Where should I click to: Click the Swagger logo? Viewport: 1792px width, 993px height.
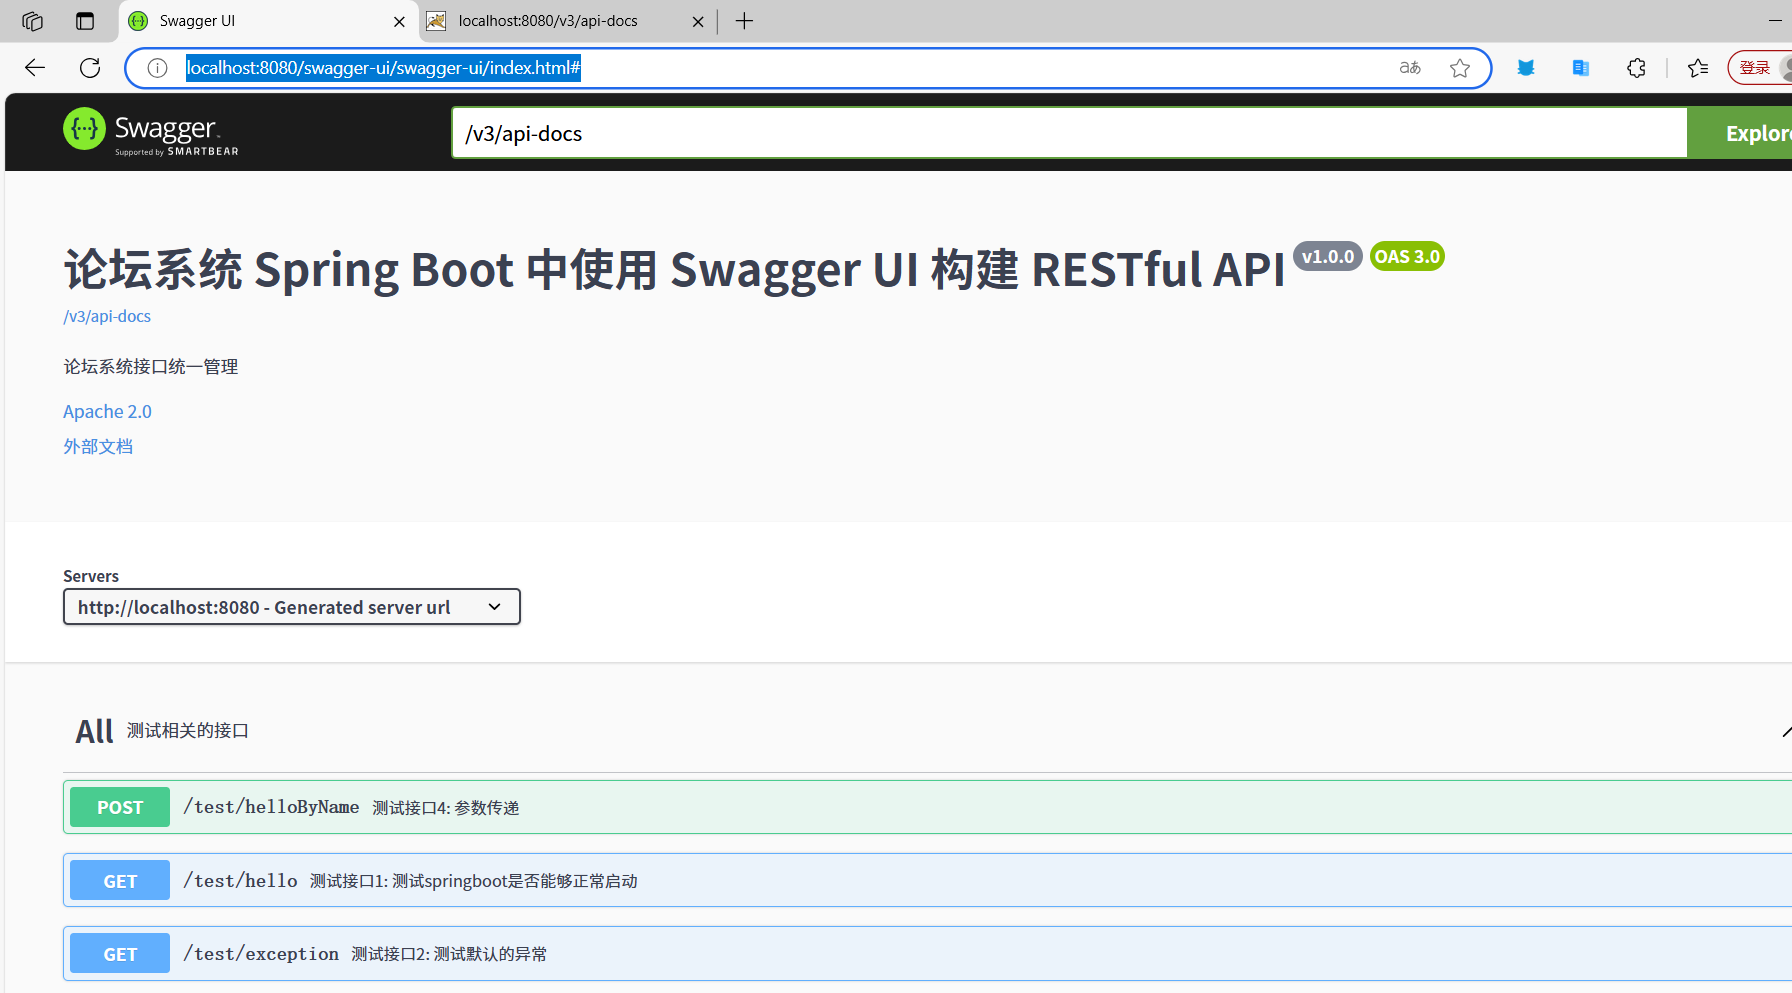coord(151,132)
